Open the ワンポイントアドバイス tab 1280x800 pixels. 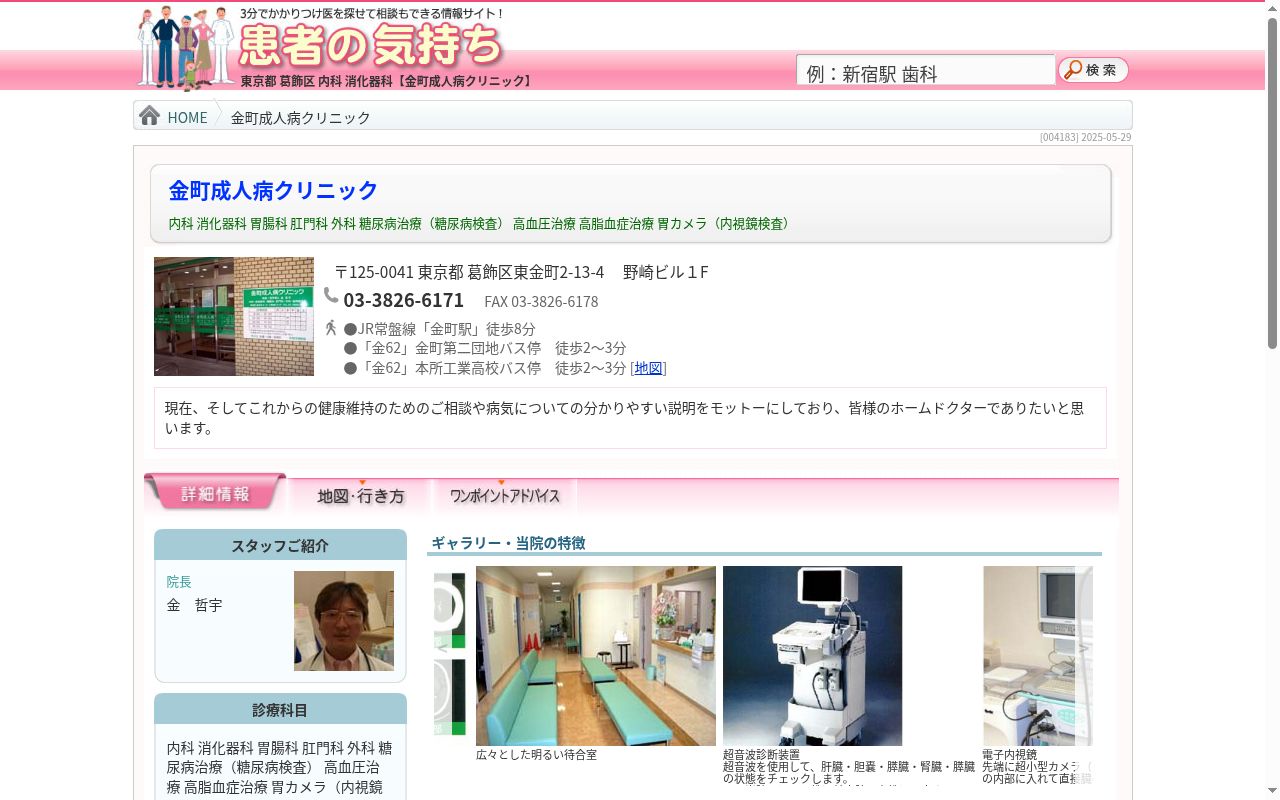(505, 496)
